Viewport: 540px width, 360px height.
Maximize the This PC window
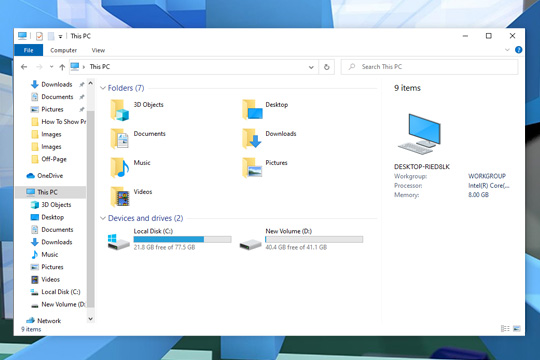(x=489, y=36)
